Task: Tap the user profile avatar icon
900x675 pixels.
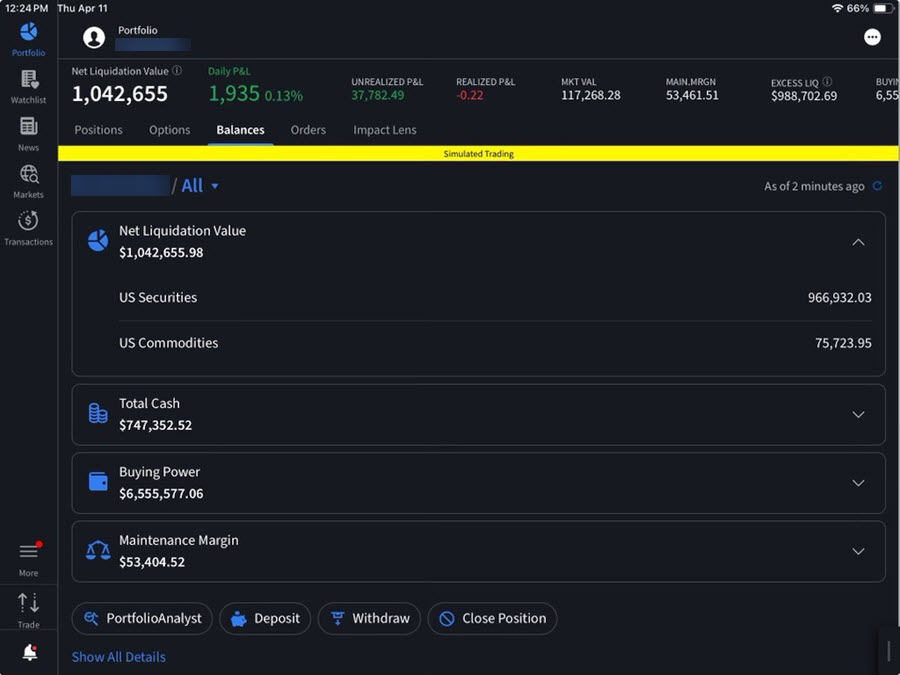Action: pos(94,38)
